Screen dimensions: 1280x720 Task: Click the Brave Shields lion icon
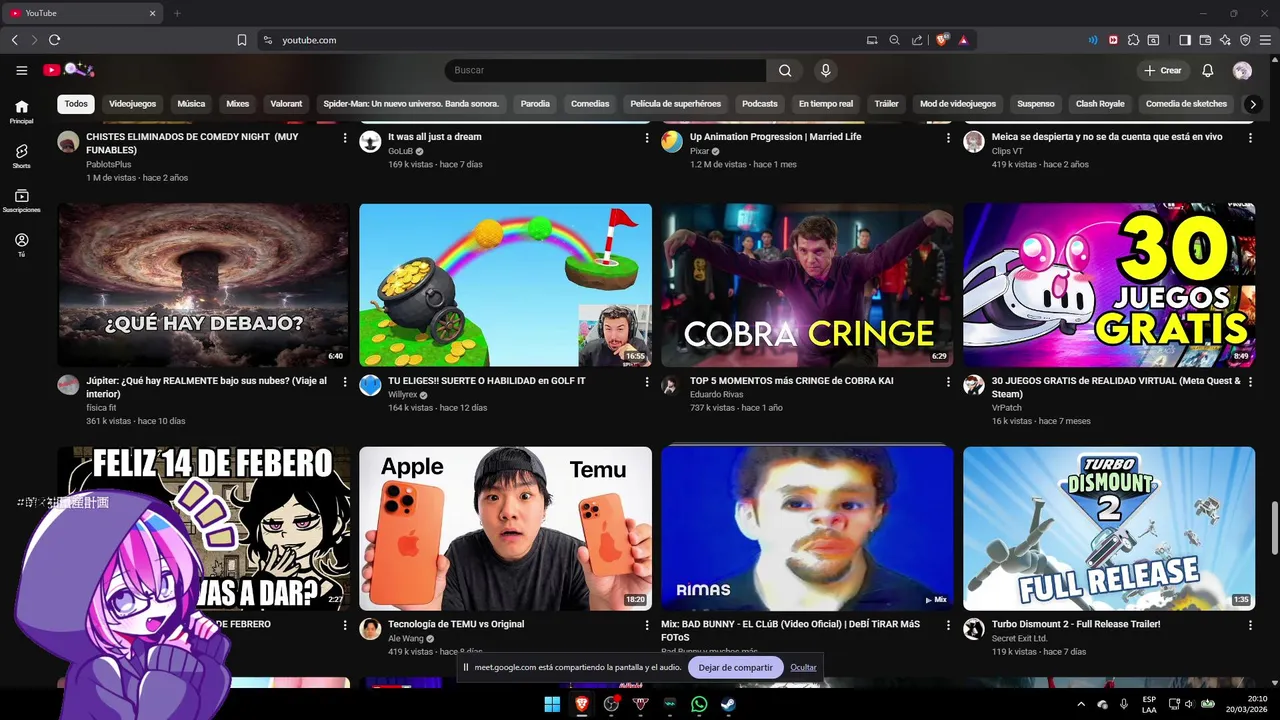tap(941, 40)
